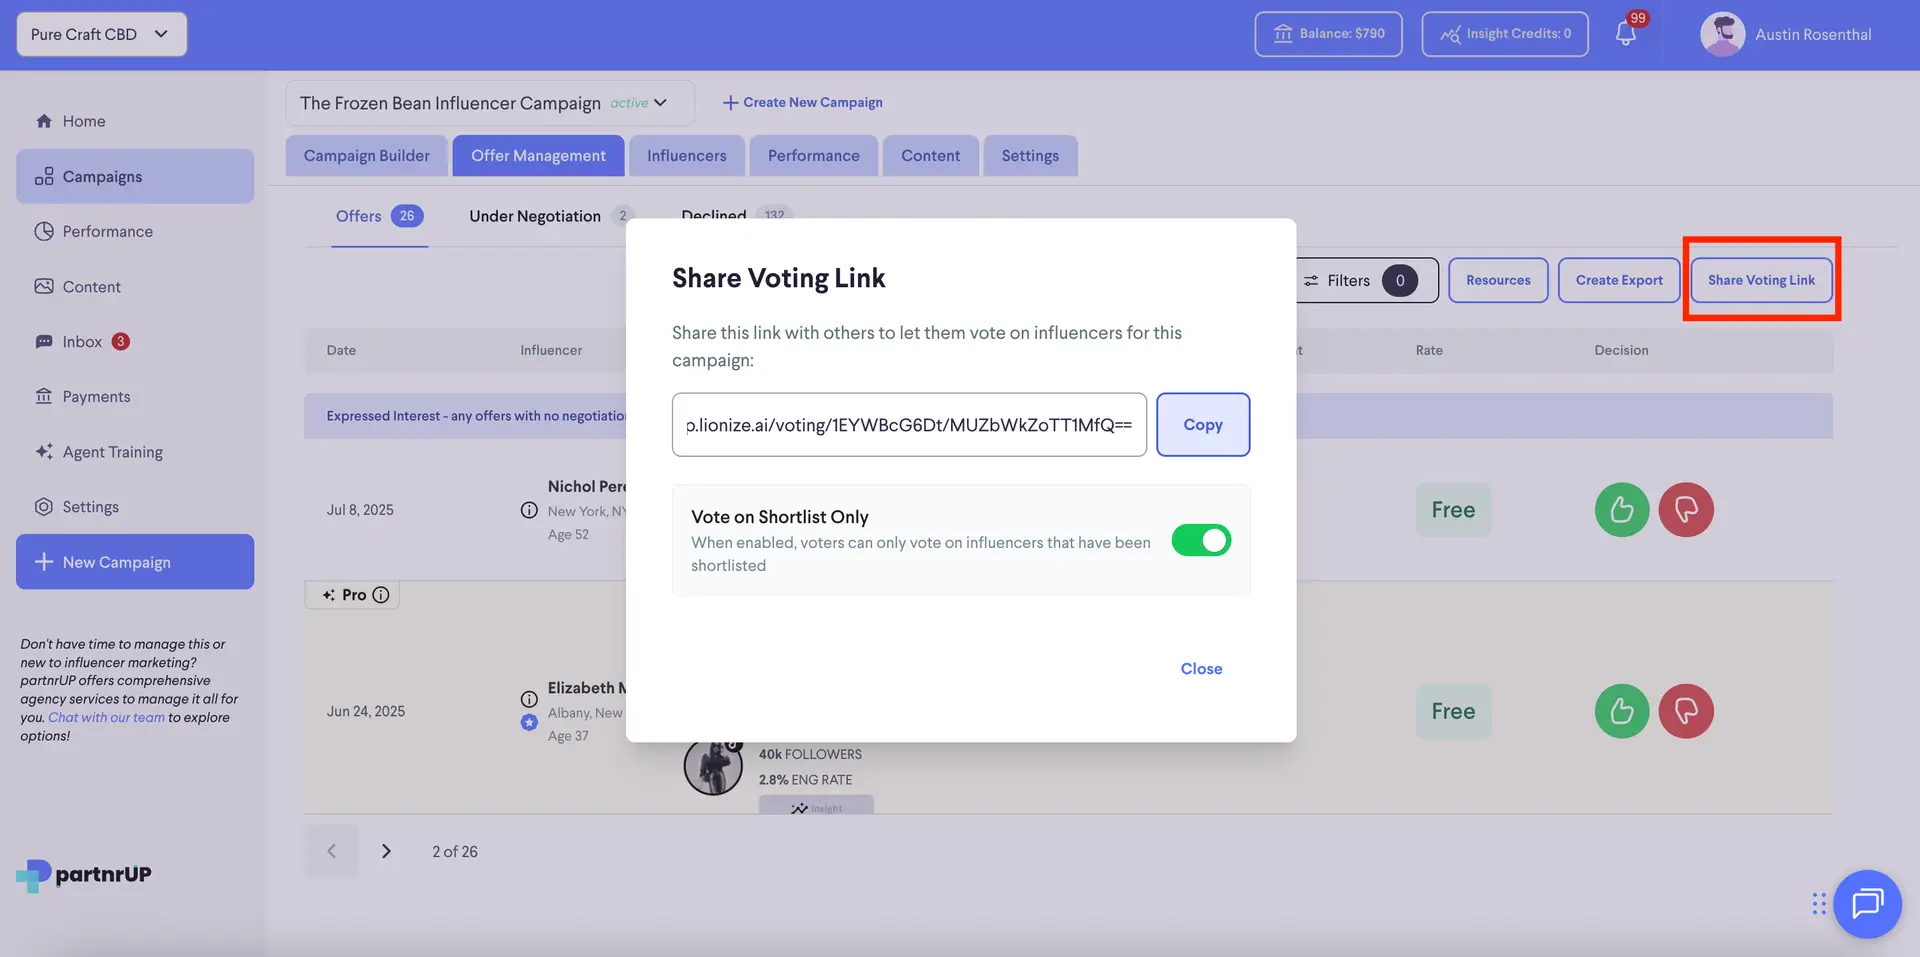Image resolution: width=1920 pixels, height=957 pixels.
Task: Open the Content tab
Action: (930, 155)
